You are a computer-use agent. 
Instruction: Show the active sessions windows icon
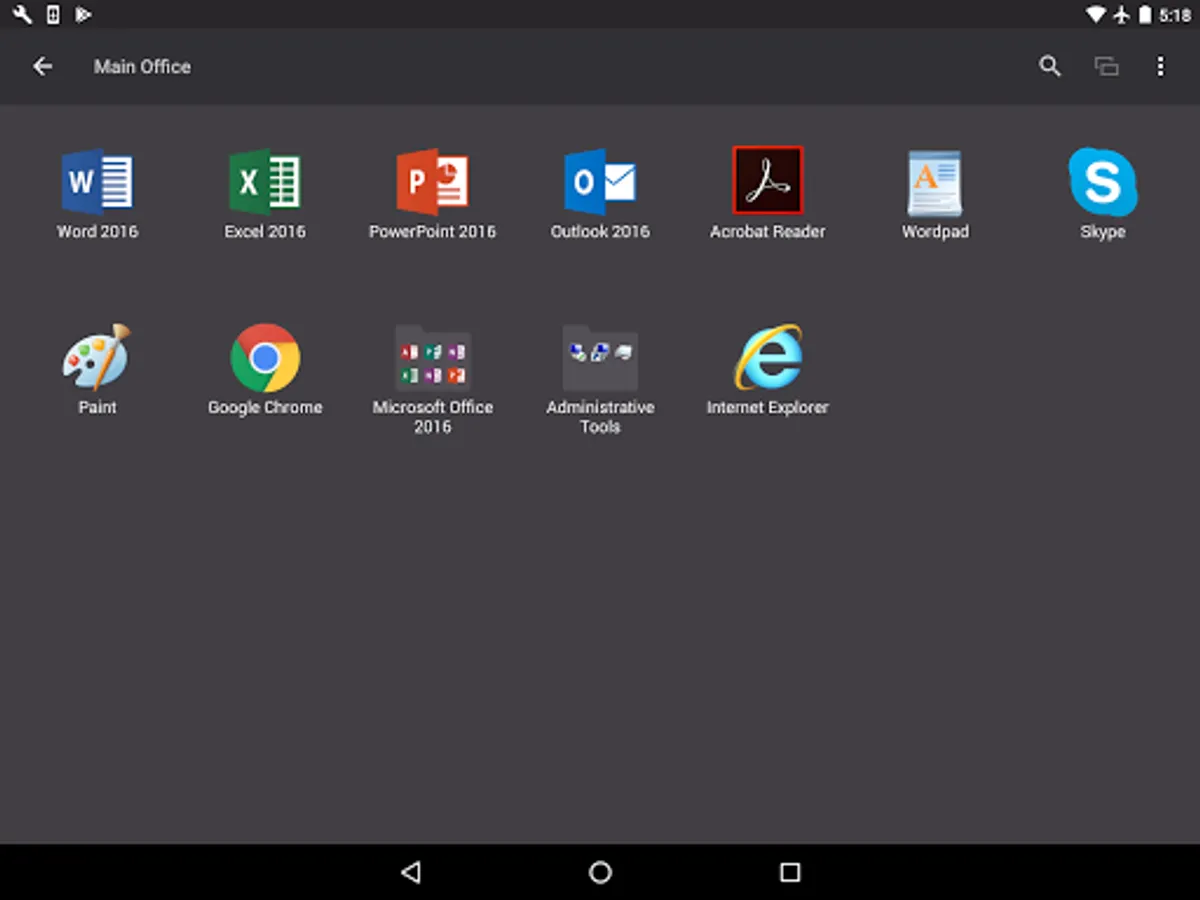point(1105,67)
